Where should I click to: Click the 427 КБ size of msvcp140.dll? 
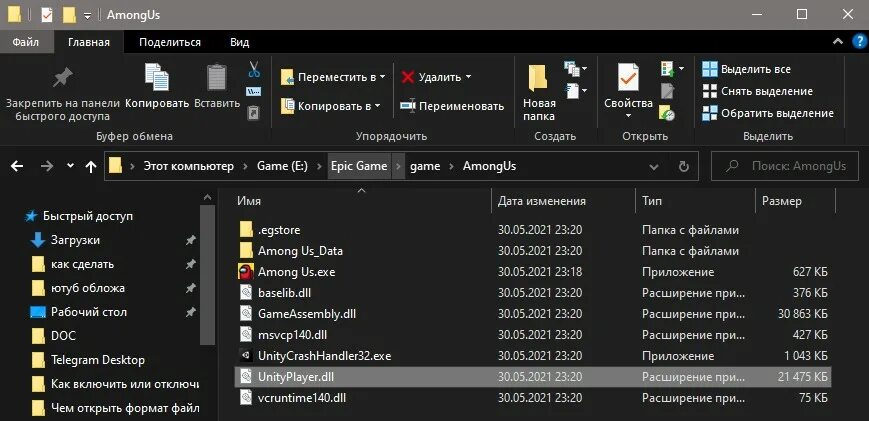[810, 335]
